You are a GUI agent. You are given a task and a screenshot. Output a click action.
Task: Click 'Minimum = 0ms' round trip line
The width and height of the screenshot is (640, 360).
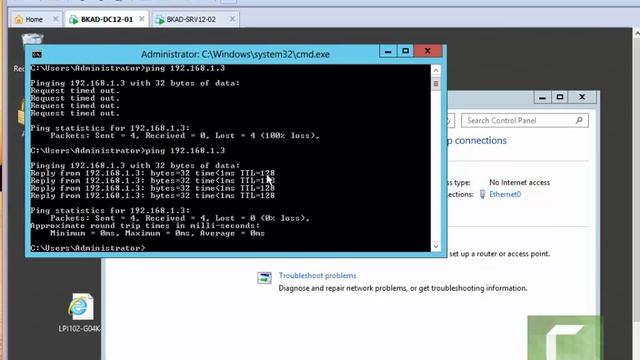157,233
